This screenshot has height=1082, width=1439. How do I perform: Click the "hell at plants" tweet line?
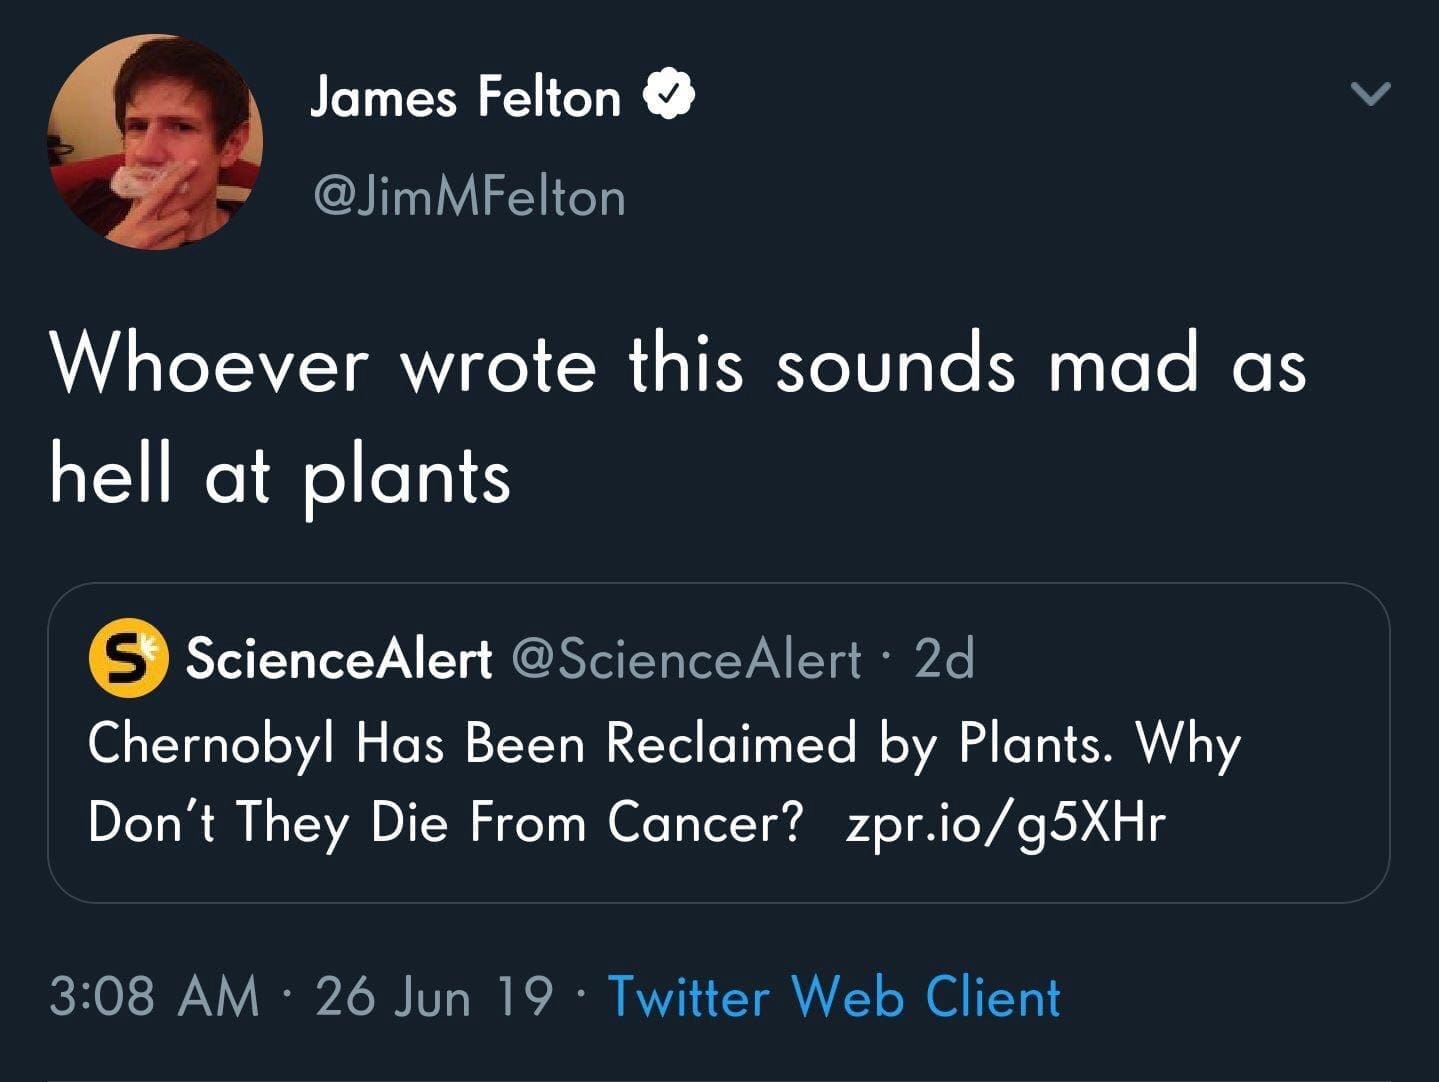(x=280, y=476)
